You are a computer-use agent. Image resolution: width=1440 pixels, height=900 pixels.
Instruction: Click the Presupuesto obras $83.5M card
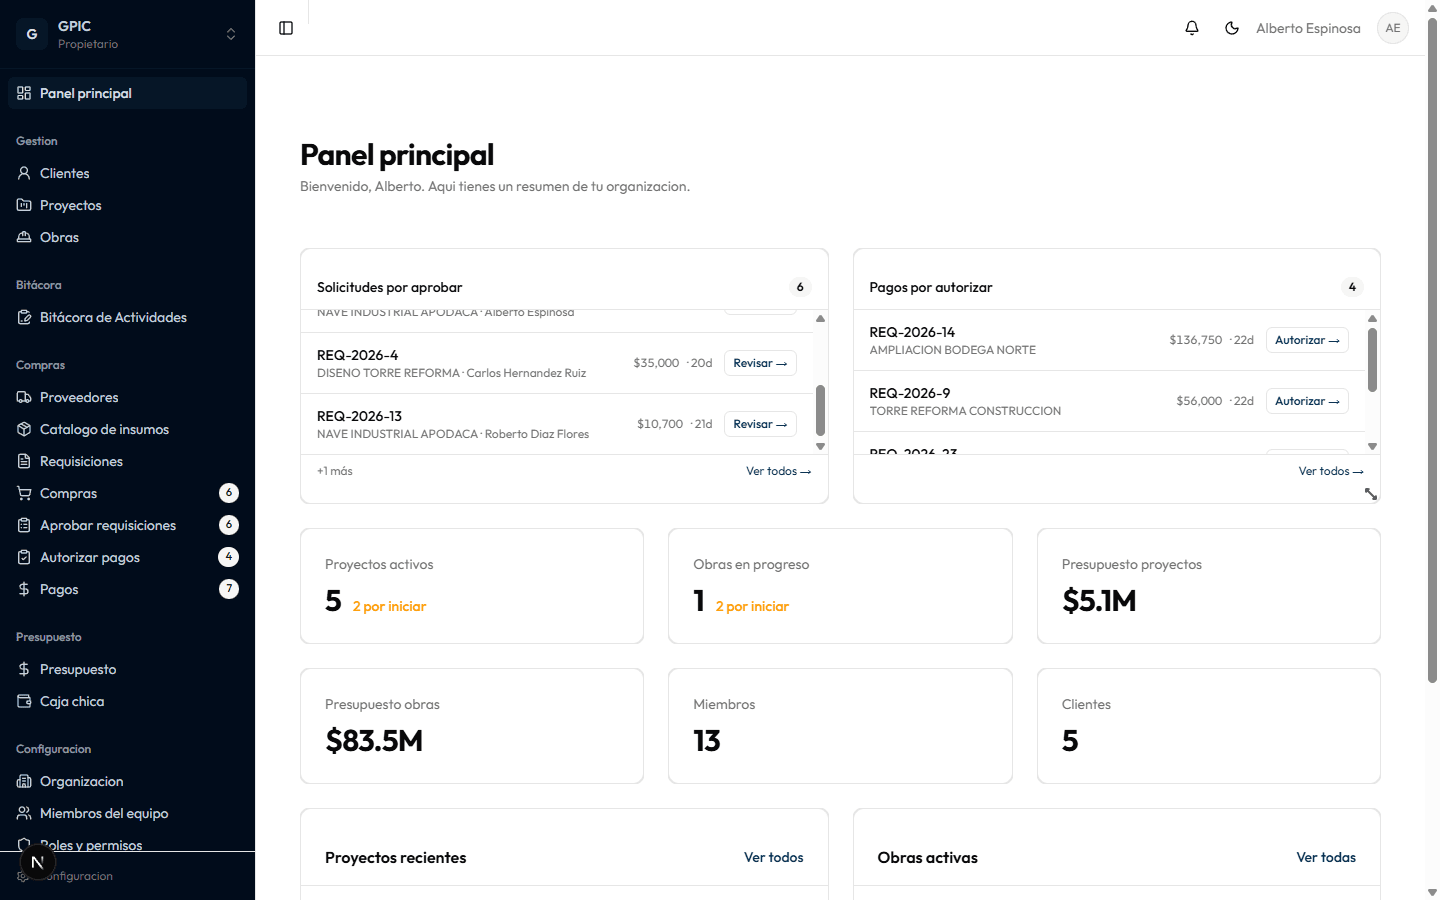pos(472,726)
